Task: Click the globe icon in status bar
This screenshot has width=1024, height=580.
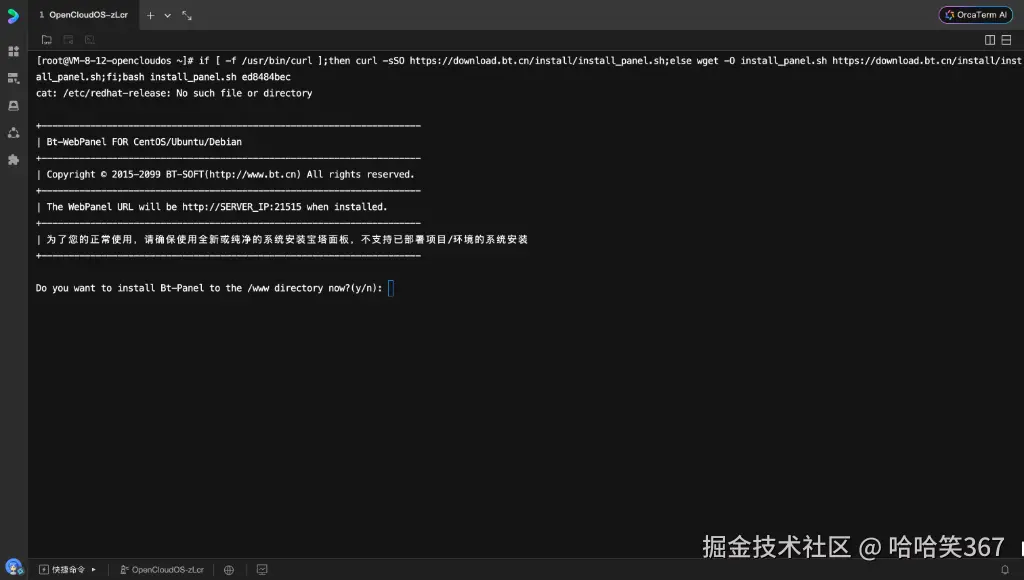Action: click(229, 570)
